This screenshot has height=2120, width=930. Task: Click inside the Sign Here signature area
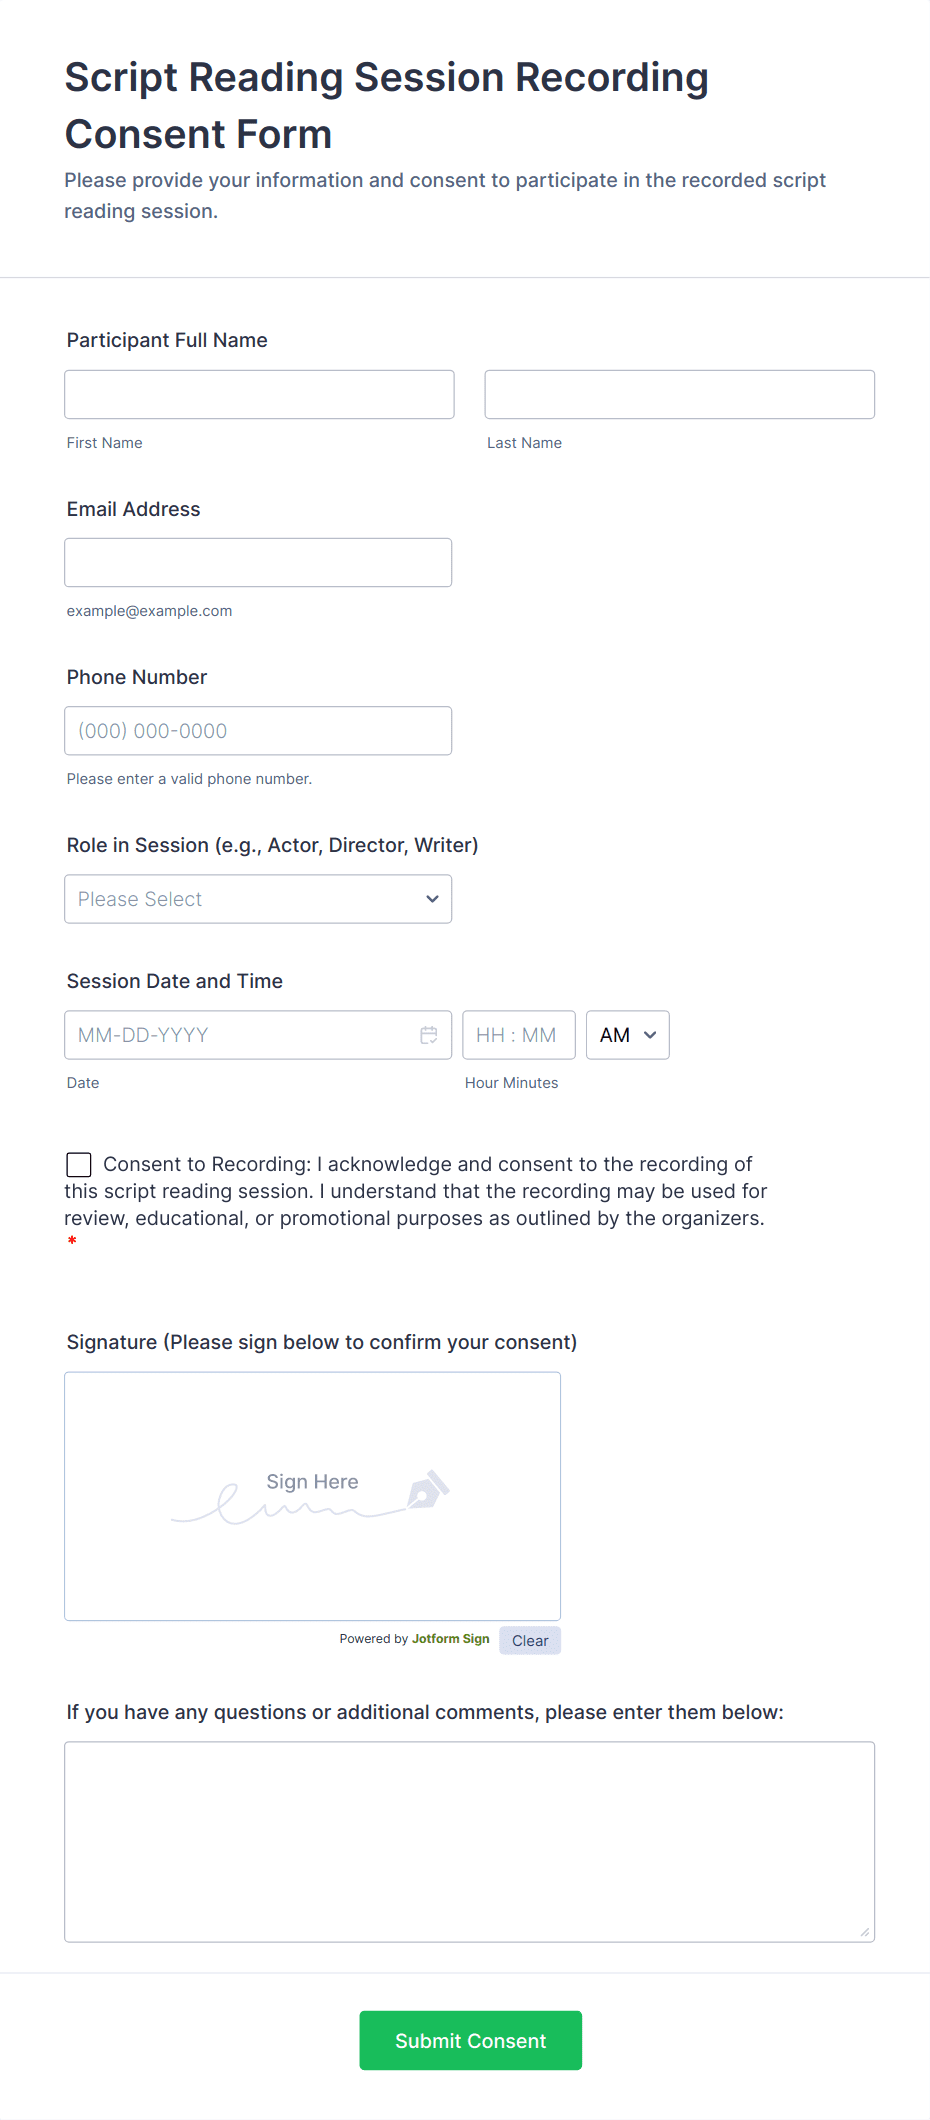312,1496
